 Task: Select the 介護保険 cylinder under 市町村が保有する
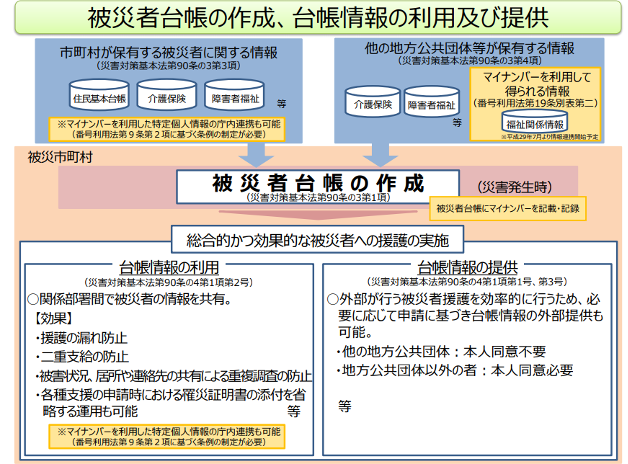coord(167,95)
